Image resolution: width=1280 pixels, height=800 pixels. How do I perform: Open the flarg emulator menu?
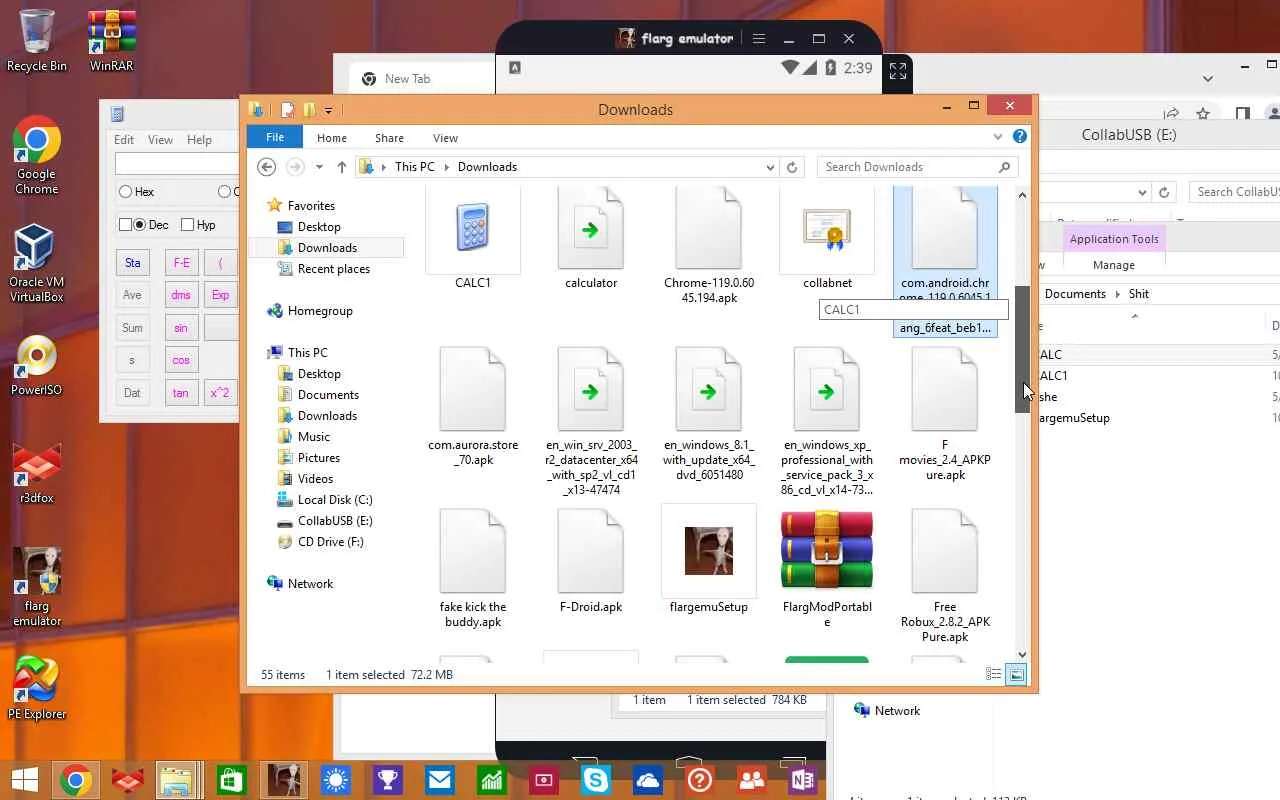pyautogui.click(x=759, y=39)
